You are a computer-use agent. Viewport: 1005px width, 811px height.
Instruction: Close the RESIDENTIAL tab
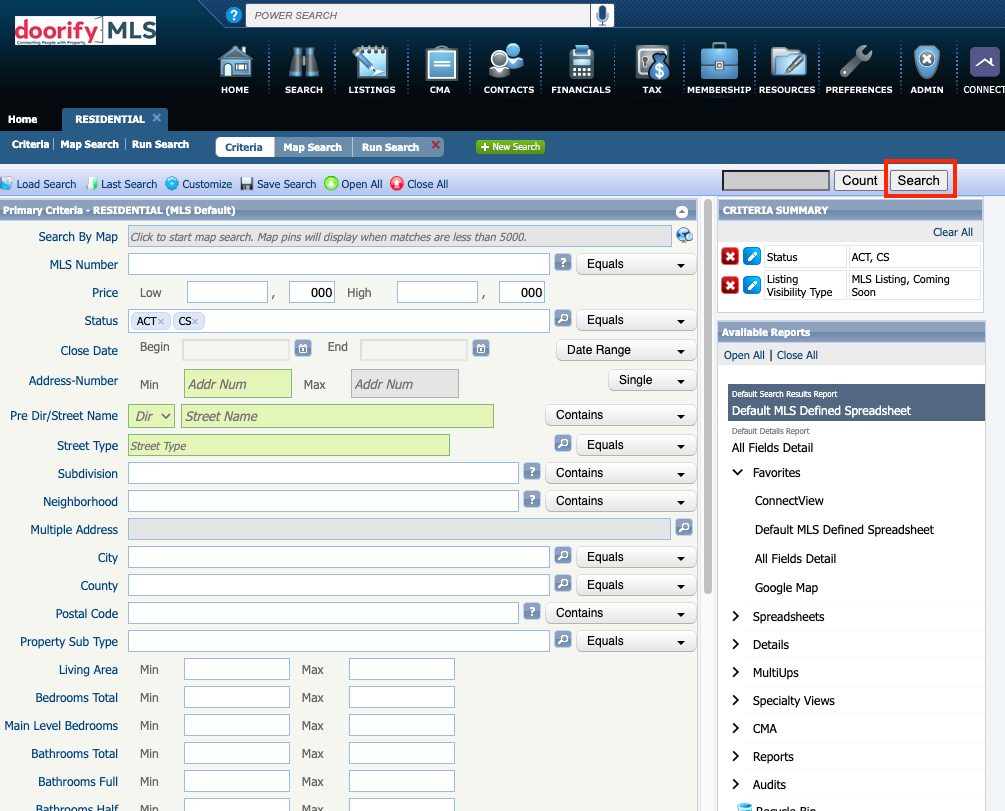pos(156,118)
